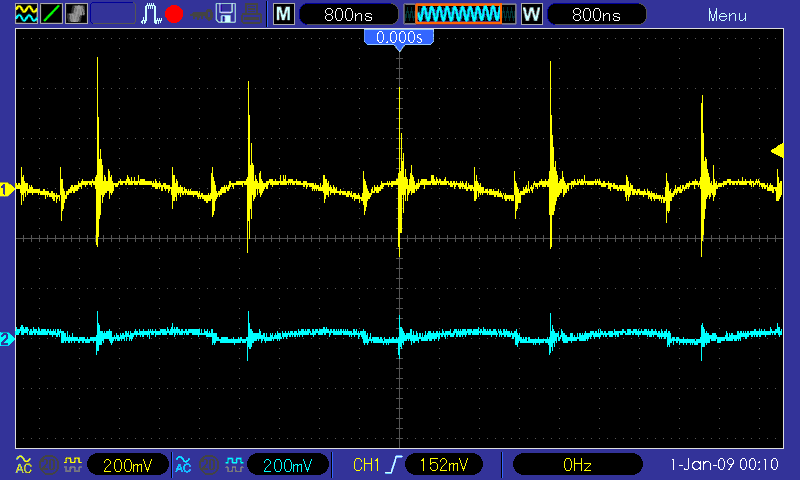This screenshot has height=480, width=800.
Task: Click the CH1 digital filter icon
Action: [x=73, y=464]
